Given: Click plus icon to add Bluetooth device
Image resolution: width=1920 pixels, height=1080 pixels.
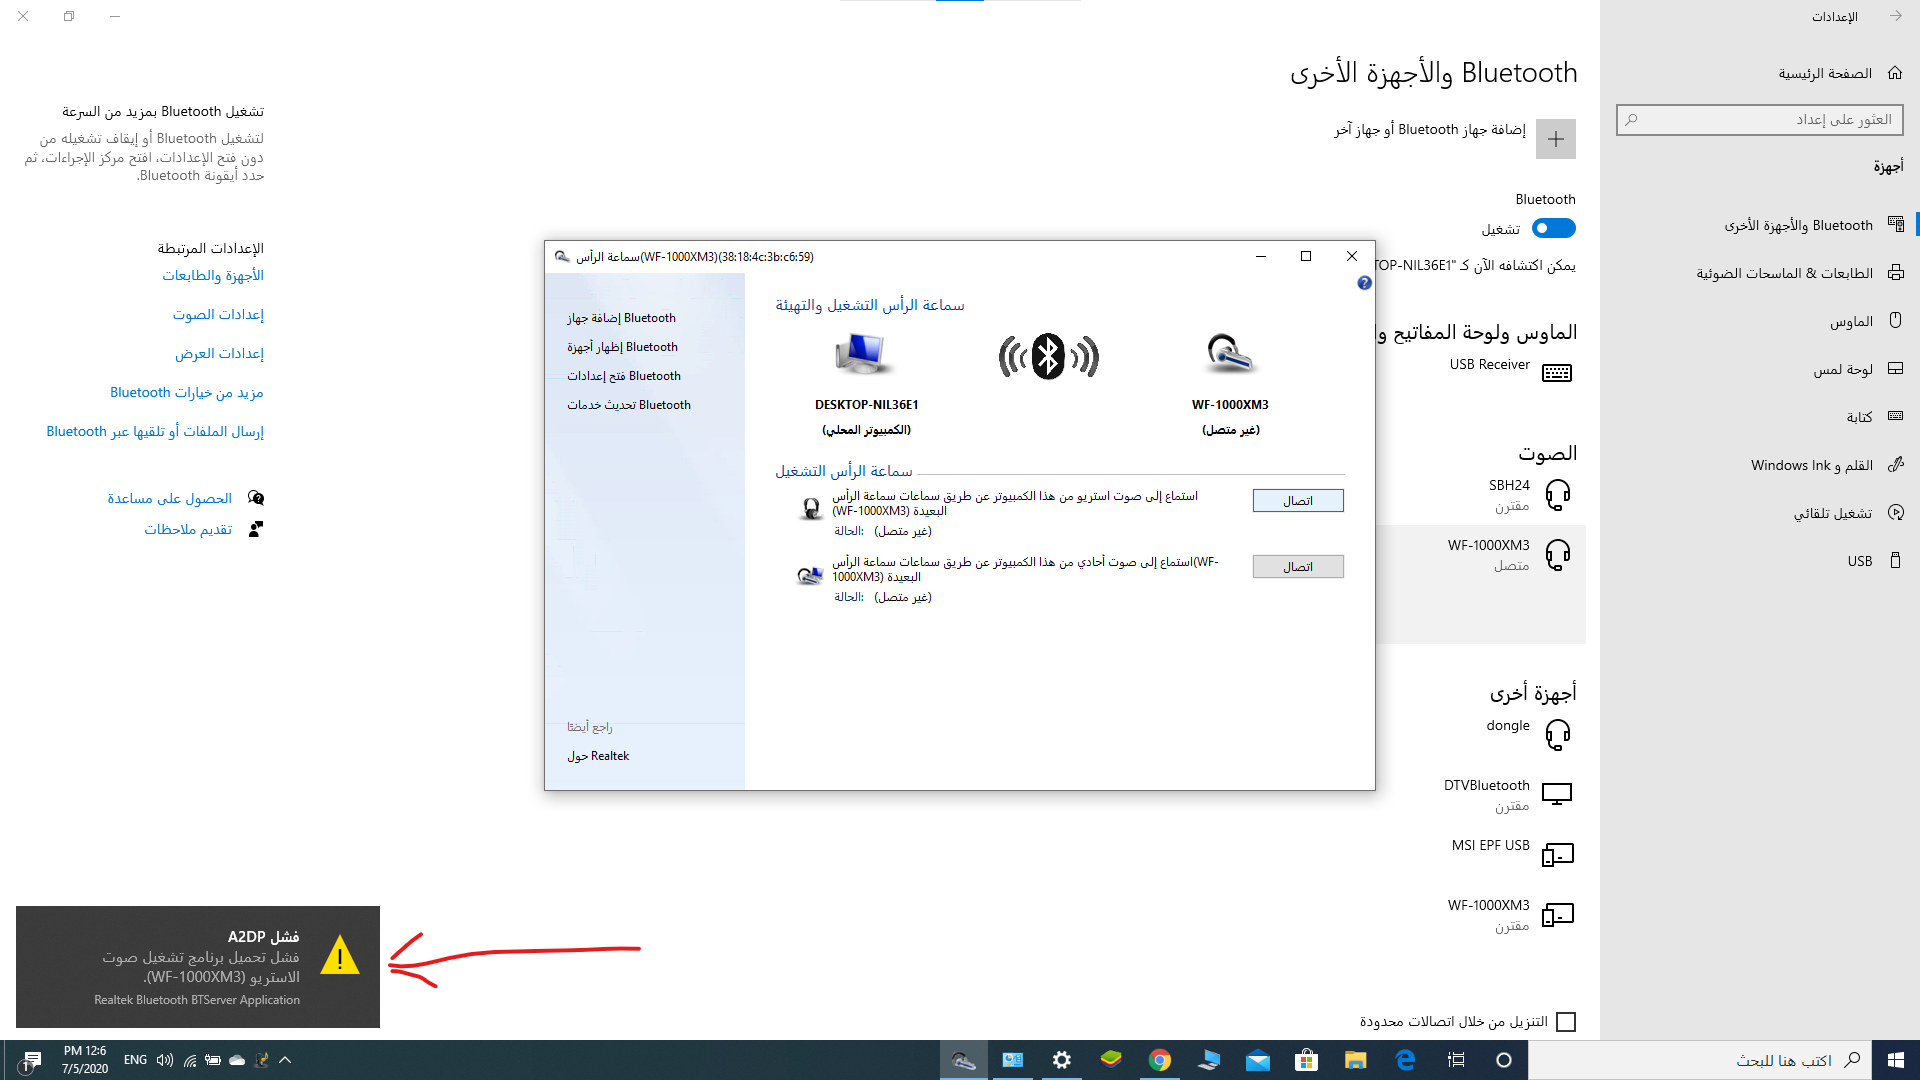Looking at the screenshot, I should click(1555, 139).
